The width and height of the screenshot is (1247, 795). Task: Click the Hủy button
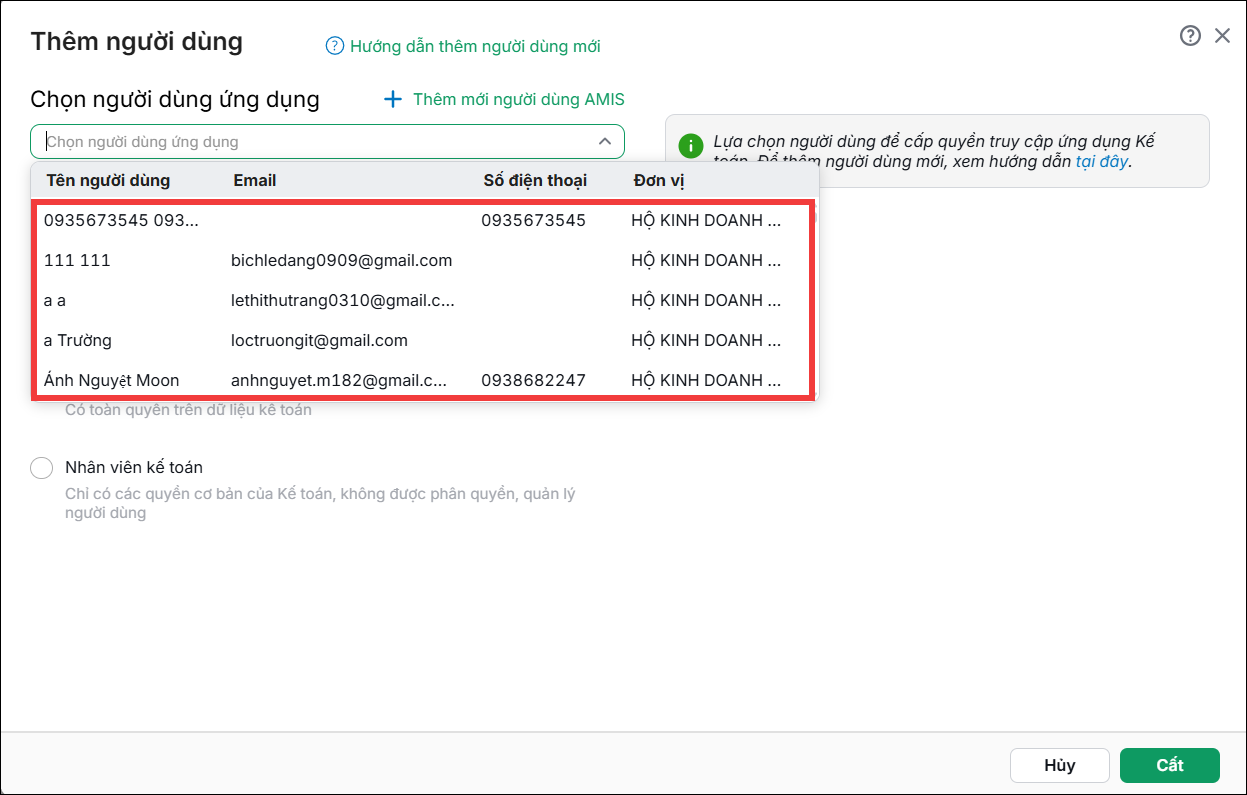[x=1060, y=765]
